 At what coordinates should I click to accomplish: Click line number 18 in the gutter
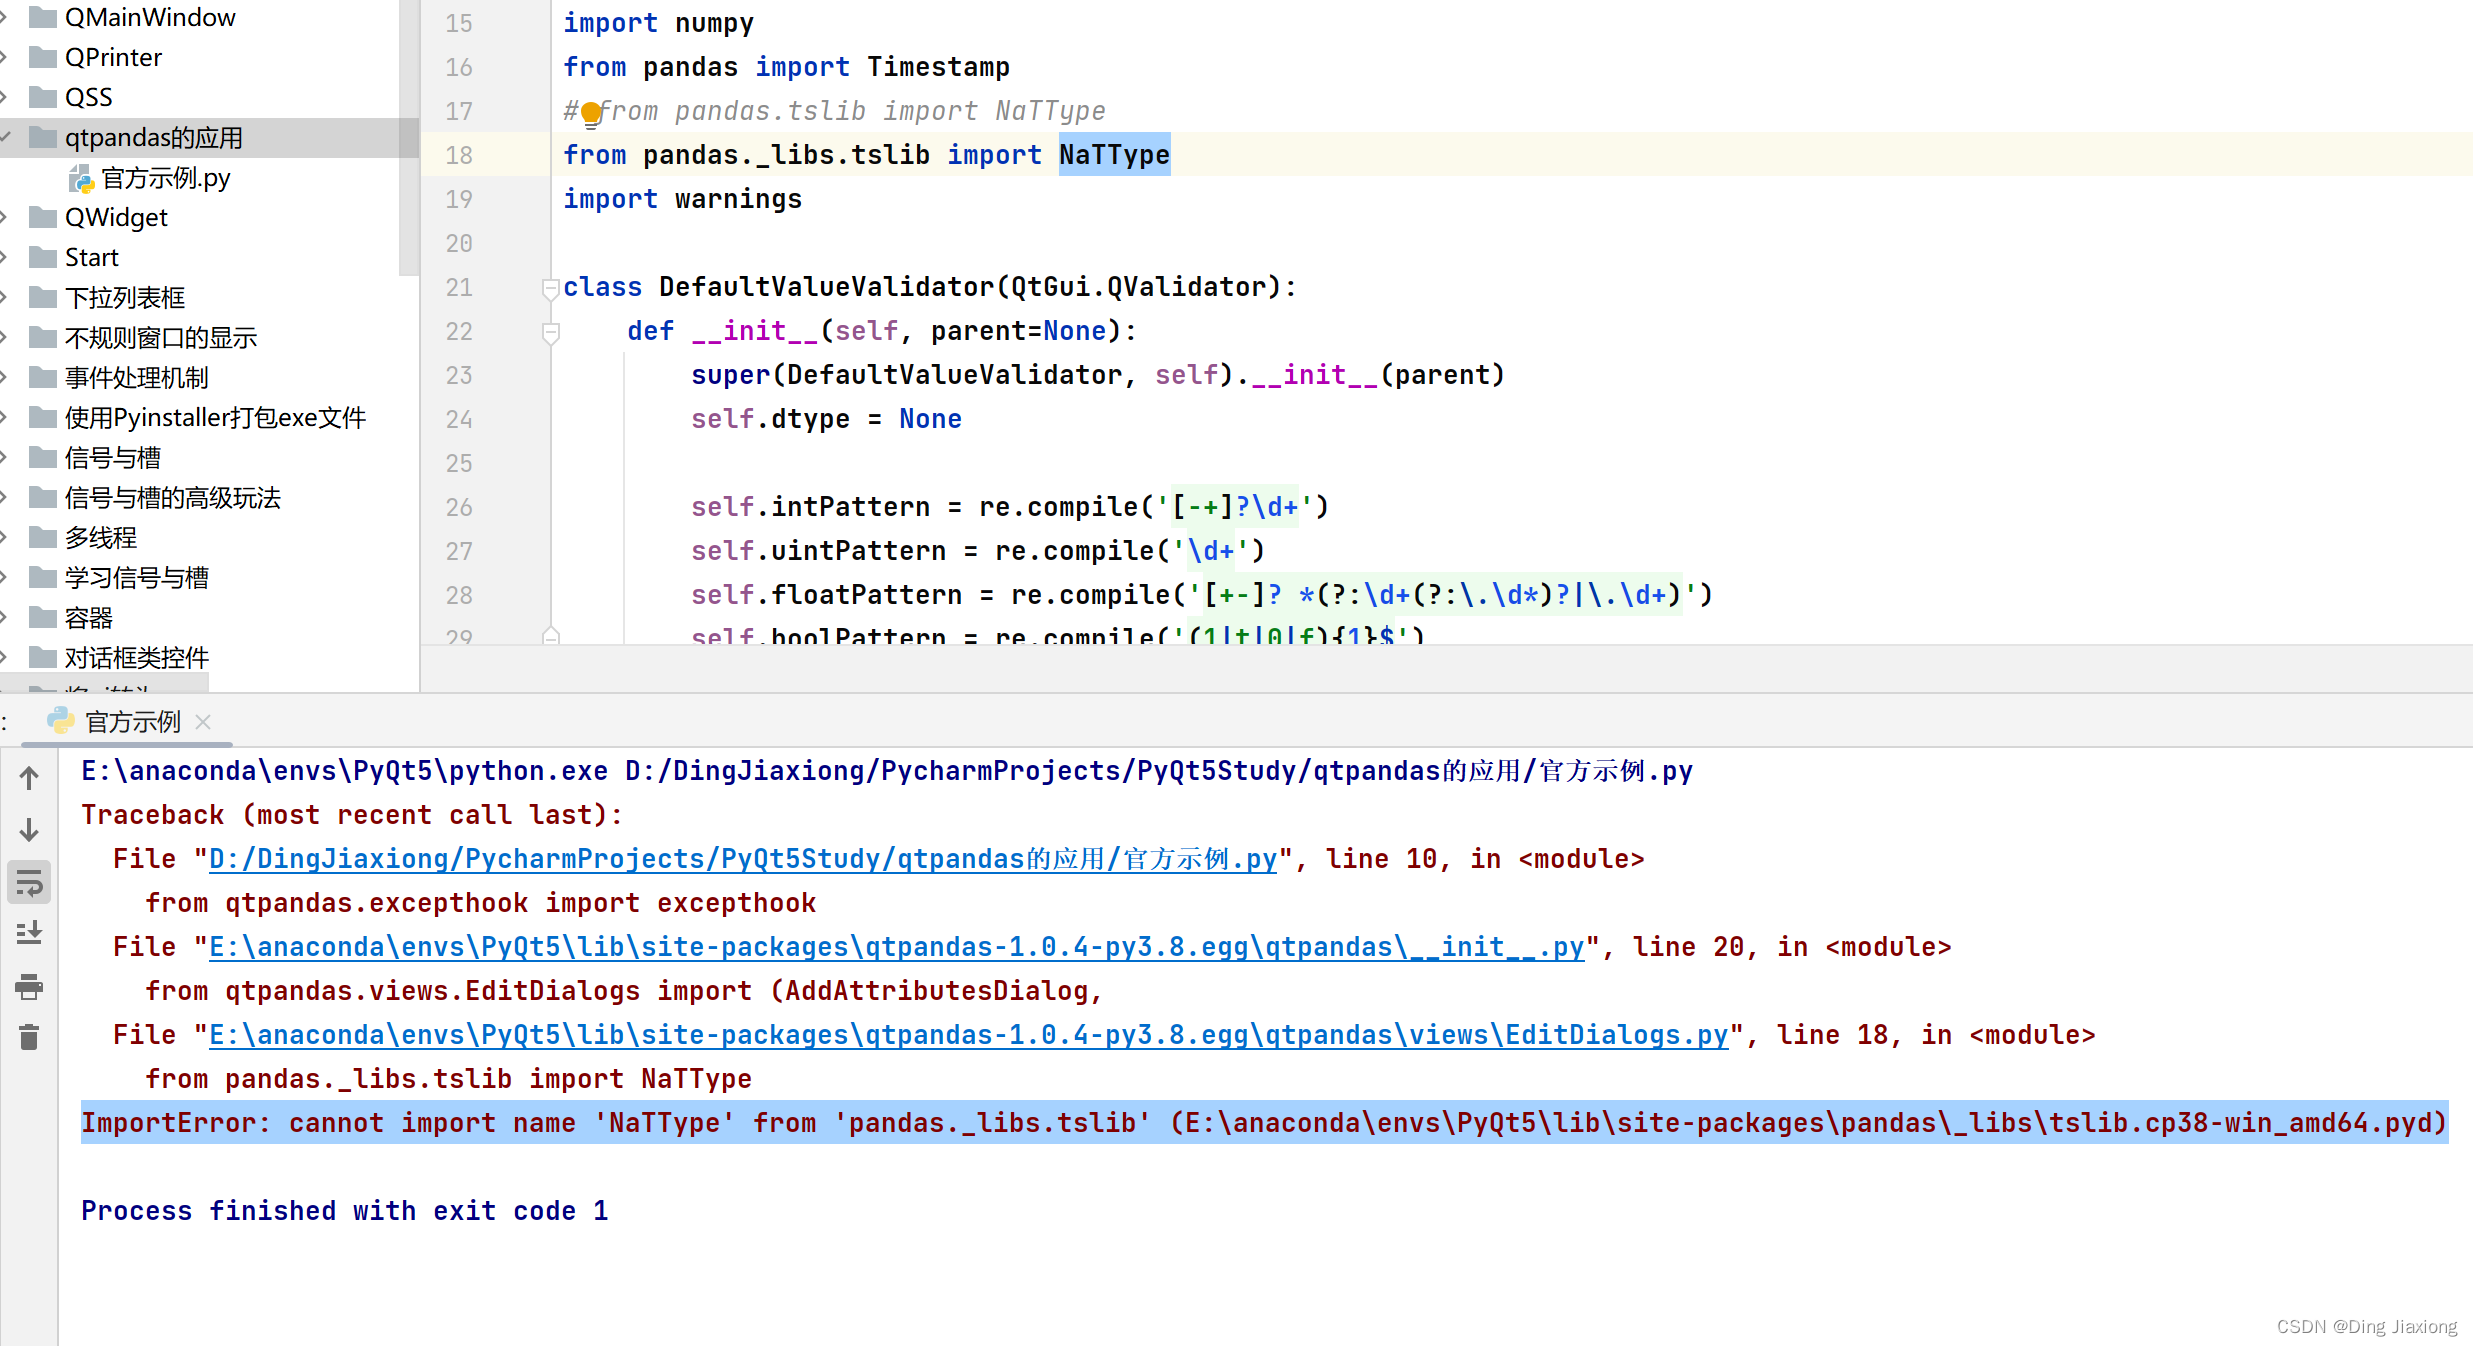459,155
